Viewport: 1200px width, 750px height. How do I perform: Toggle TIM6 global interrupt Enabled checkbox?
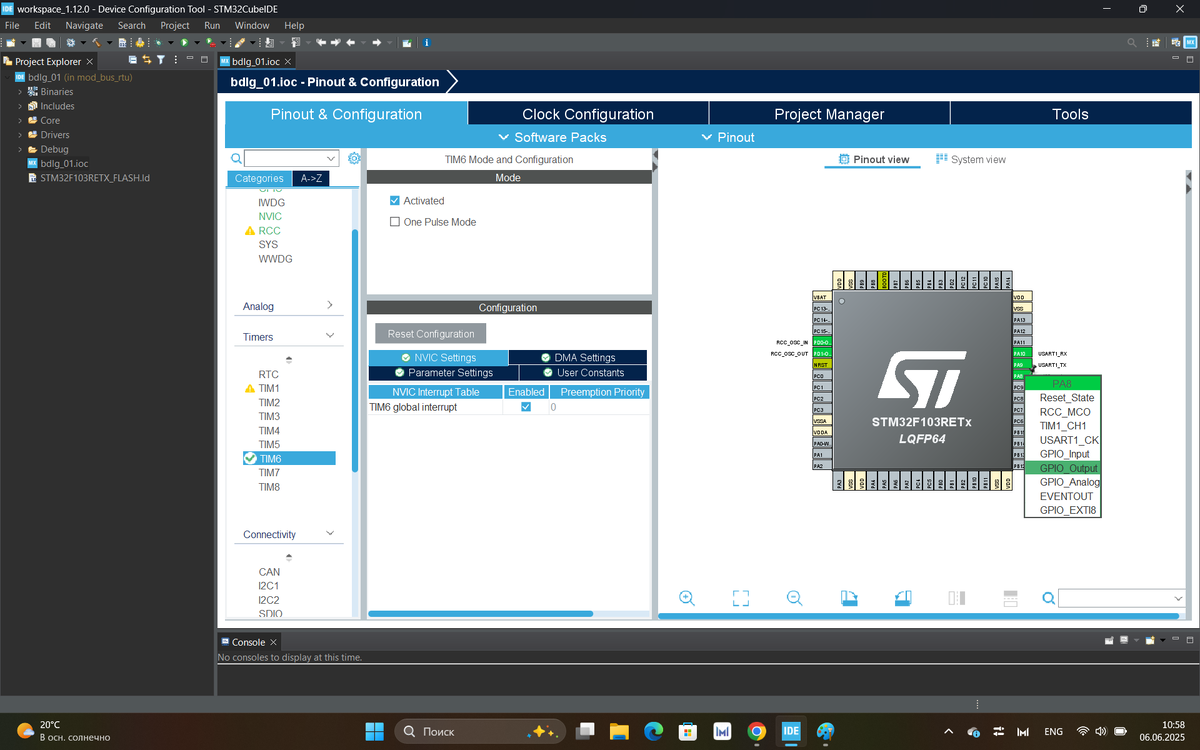tap(526, 407)
